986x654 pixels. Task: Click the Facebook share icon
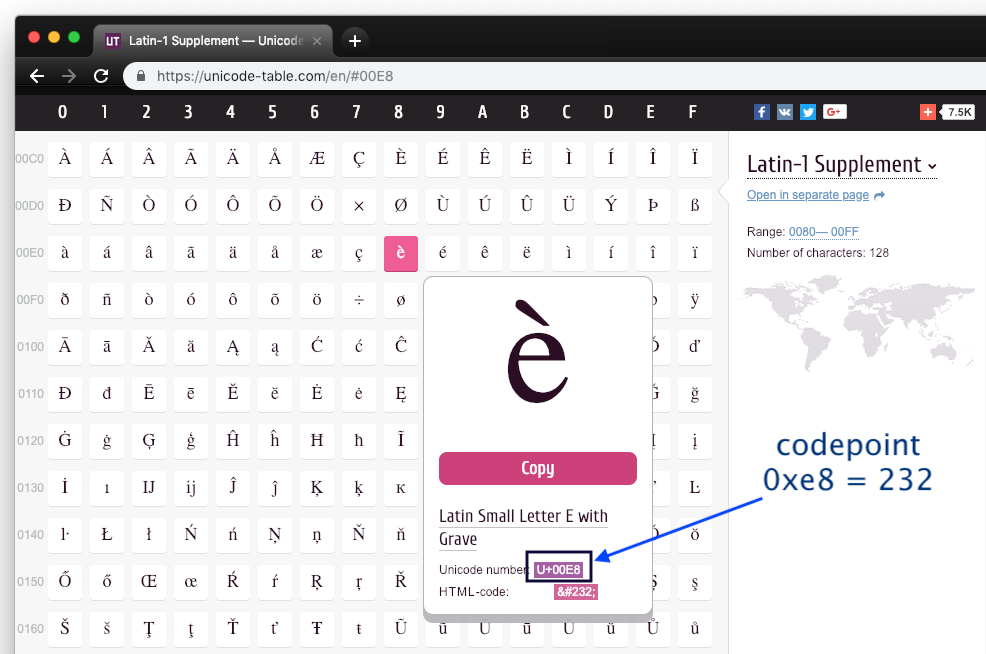click(762, 112)
